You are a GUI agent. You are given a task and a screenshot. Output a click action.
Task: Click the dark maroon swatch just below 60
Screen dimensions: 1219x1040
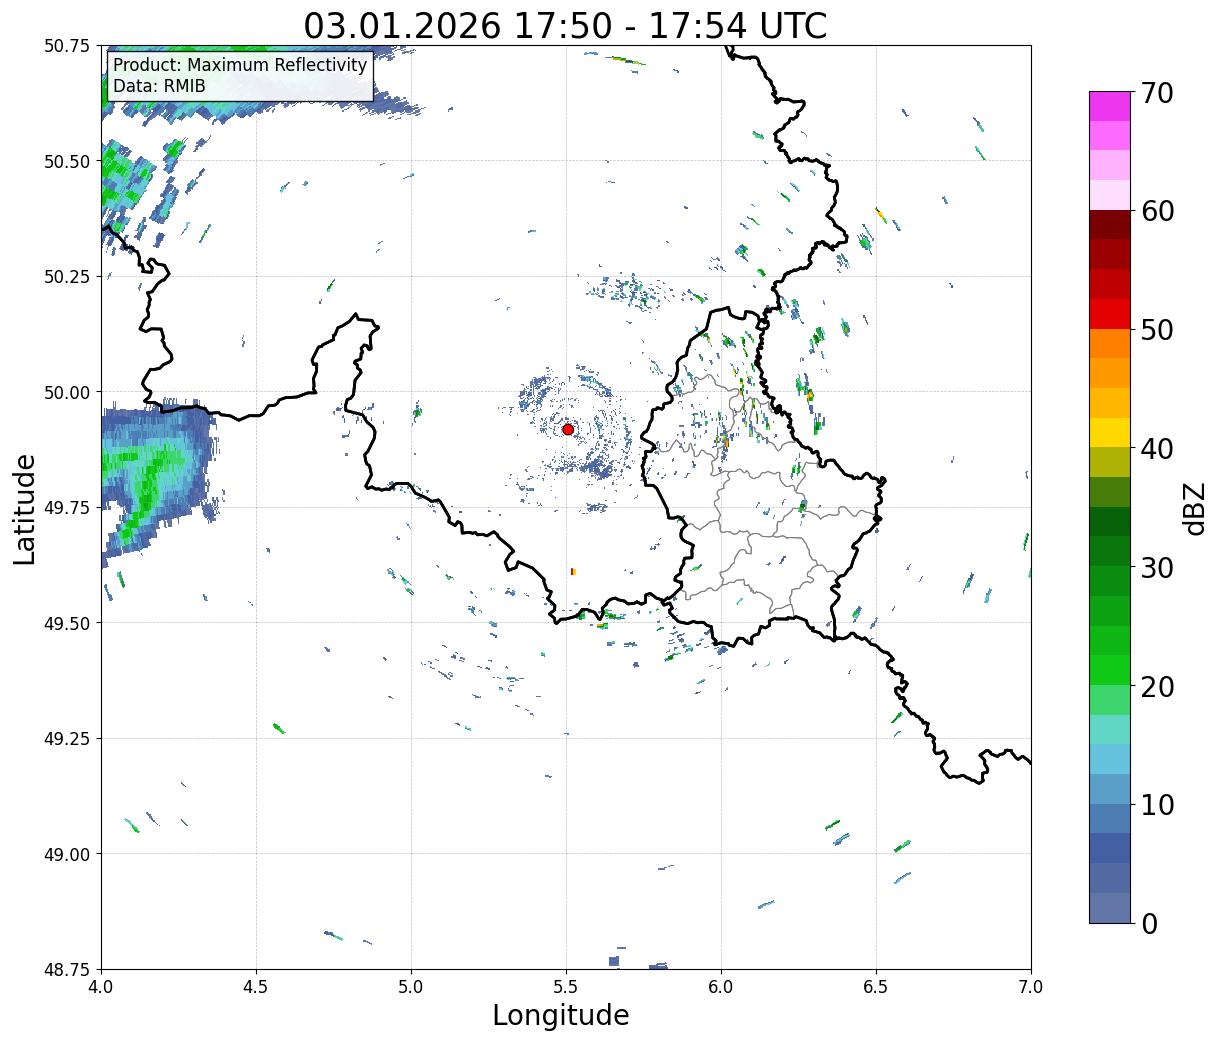coord(1110,225)
